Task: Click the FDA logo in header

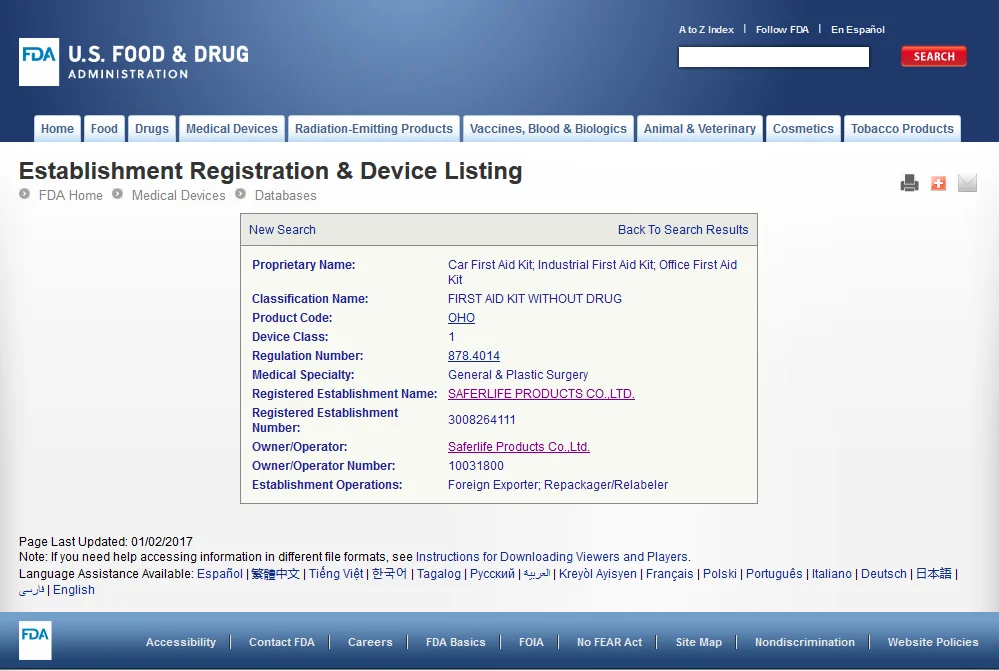Action: click(134, 62)
